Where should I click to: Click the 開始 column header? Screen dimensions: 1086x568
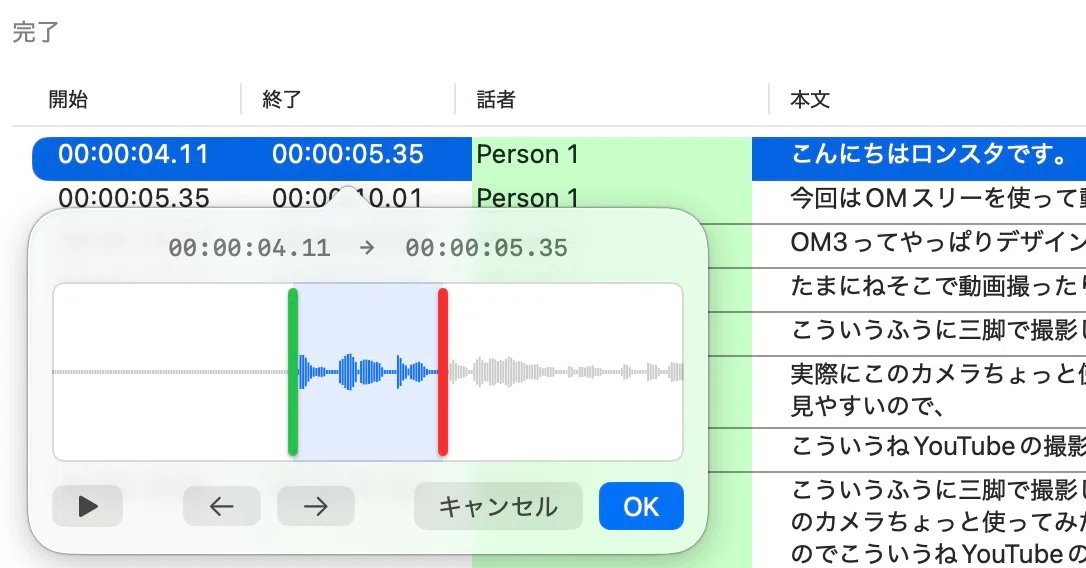pyautogui.click(x=68, y=99)
